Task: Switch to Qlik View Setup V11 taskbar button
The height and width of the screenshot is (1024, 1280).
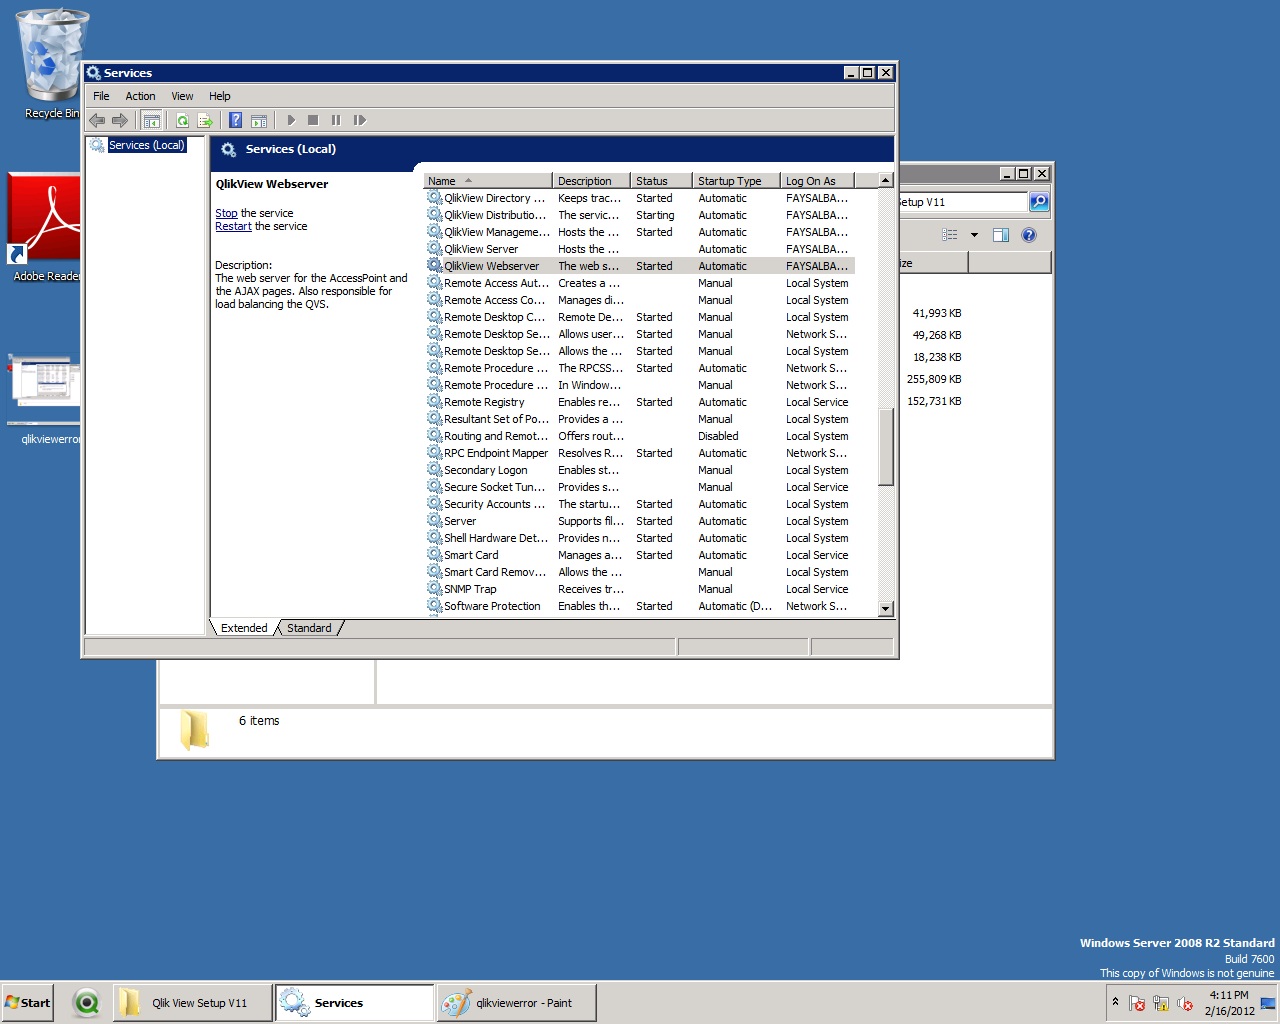Action: click(194, 1002)
